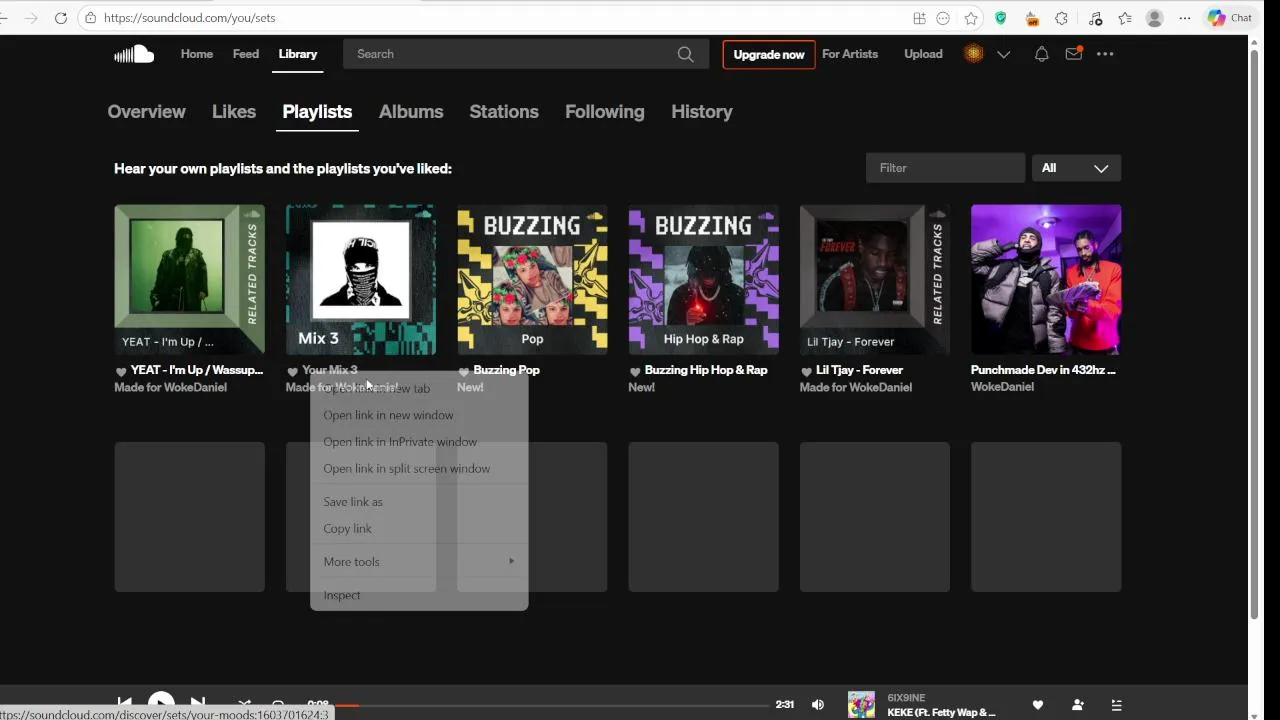Select Save link as
This screenshot has height=720, width=1280.
(419, 502)
